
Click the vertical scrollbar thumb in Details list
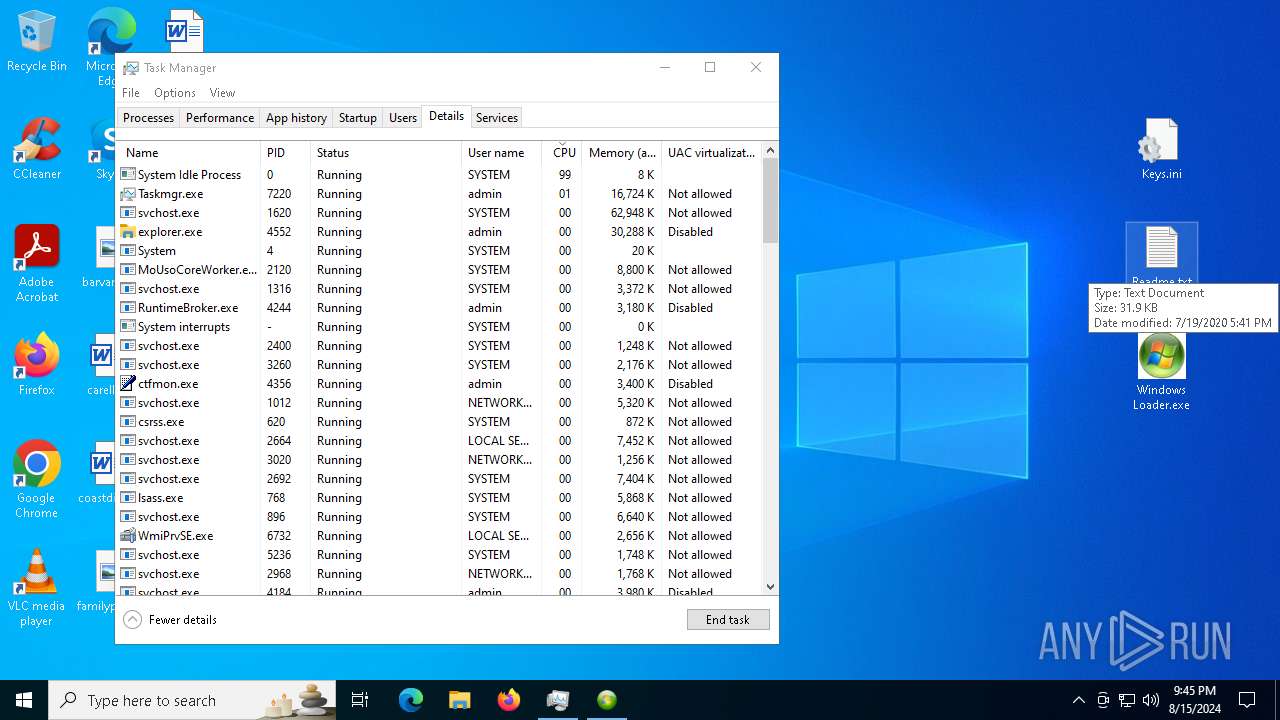tap(770, 201)
